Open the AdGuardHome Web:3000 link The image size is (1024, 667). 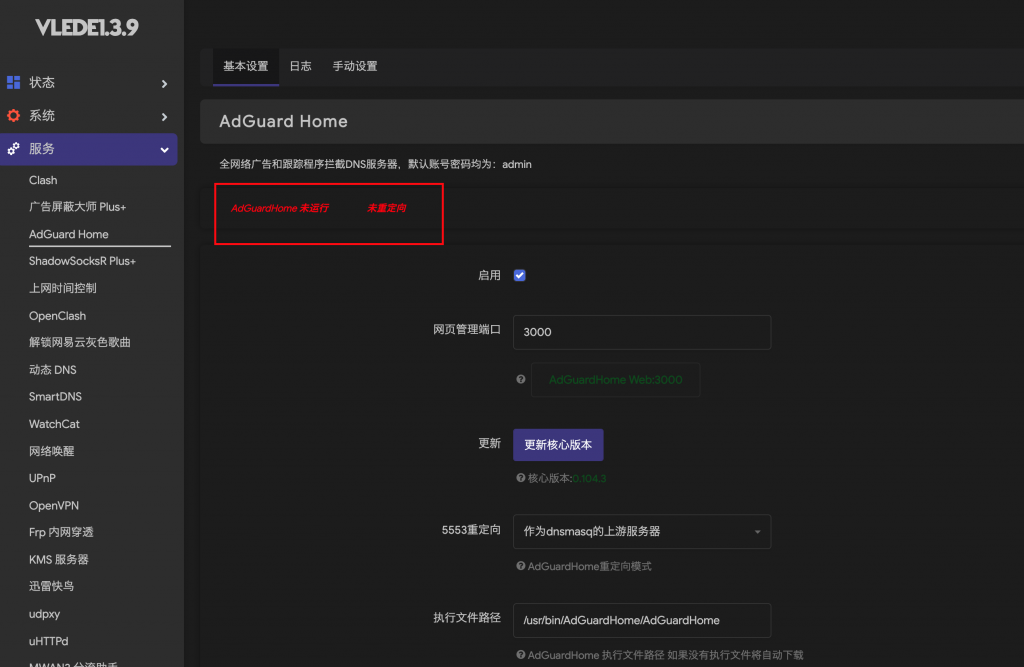coord(615,380)
